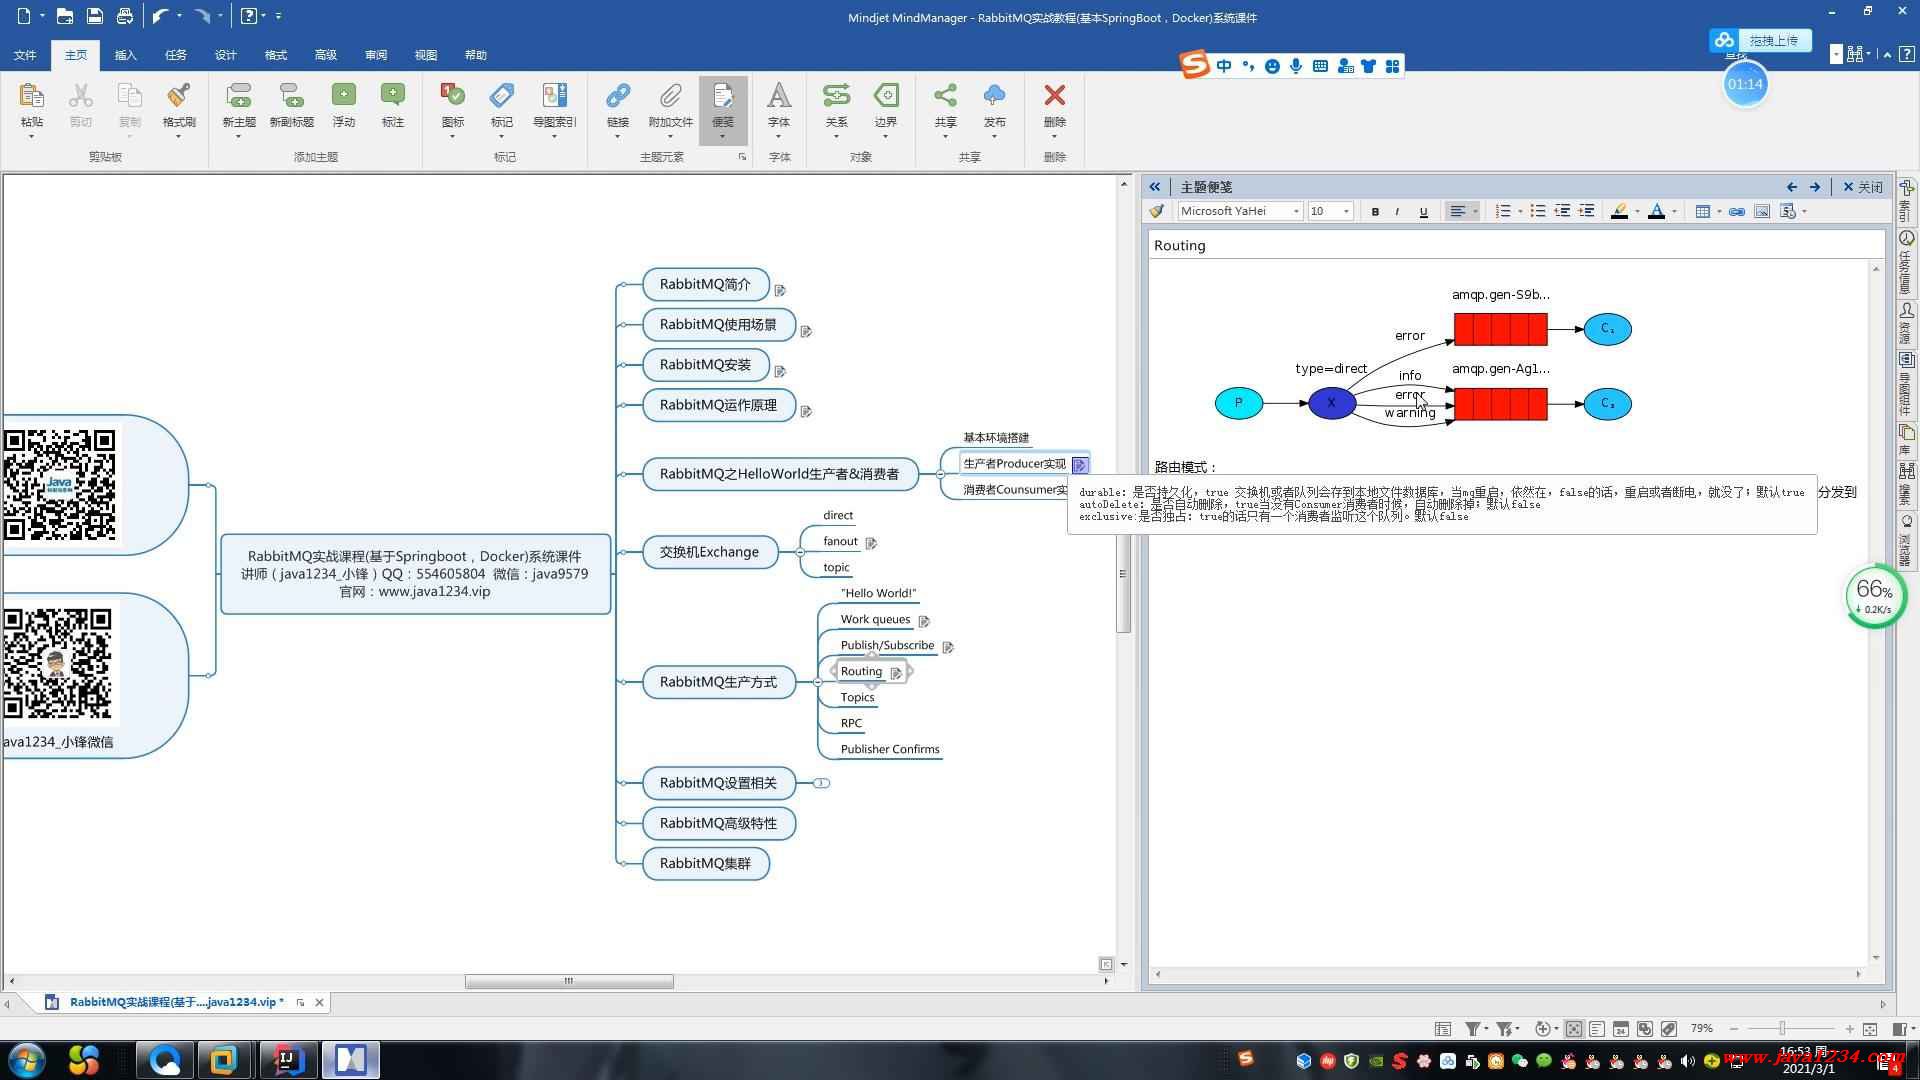Collapse notes pane with double chevron

coord(1155,187)
